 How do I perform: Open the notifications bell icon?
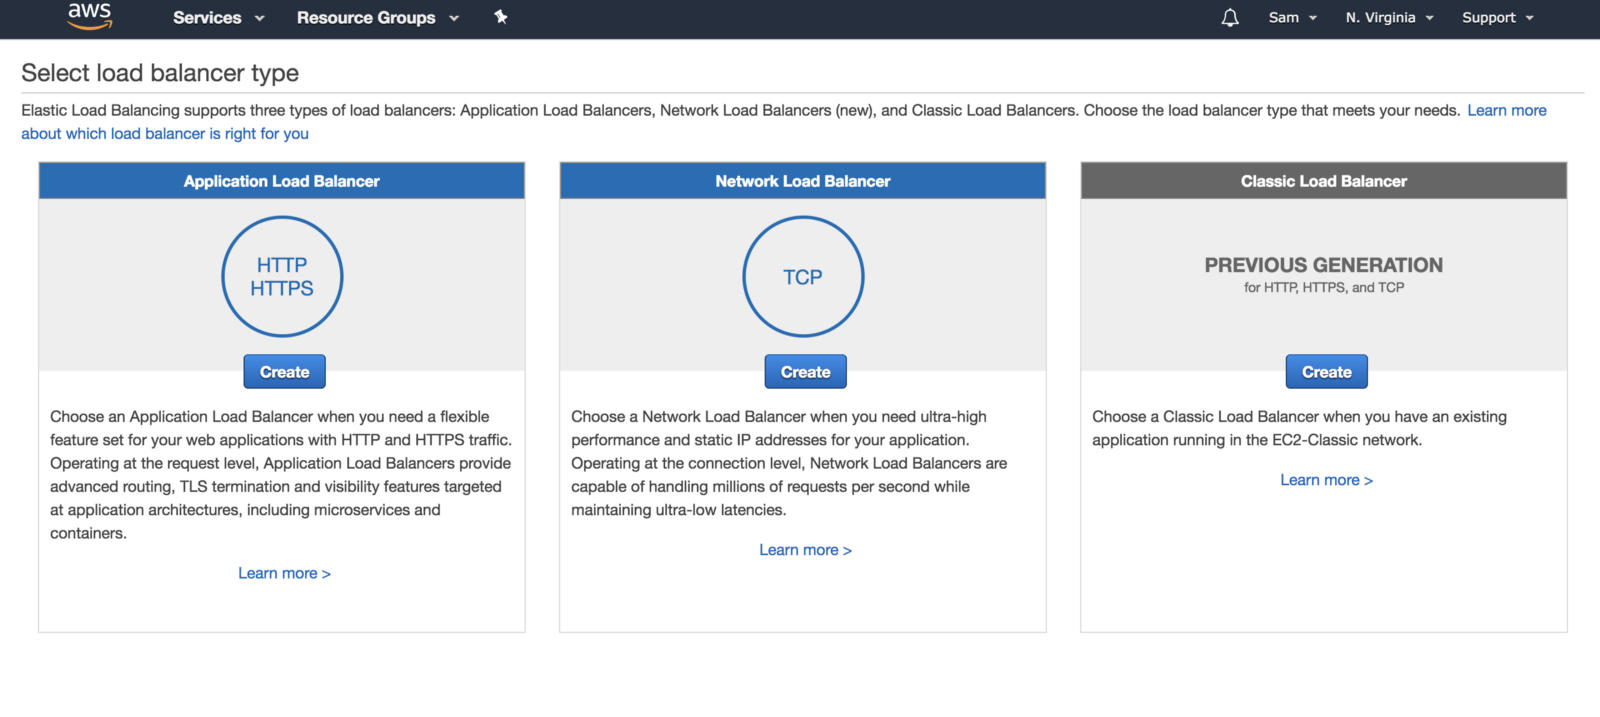click(1230, 18)
